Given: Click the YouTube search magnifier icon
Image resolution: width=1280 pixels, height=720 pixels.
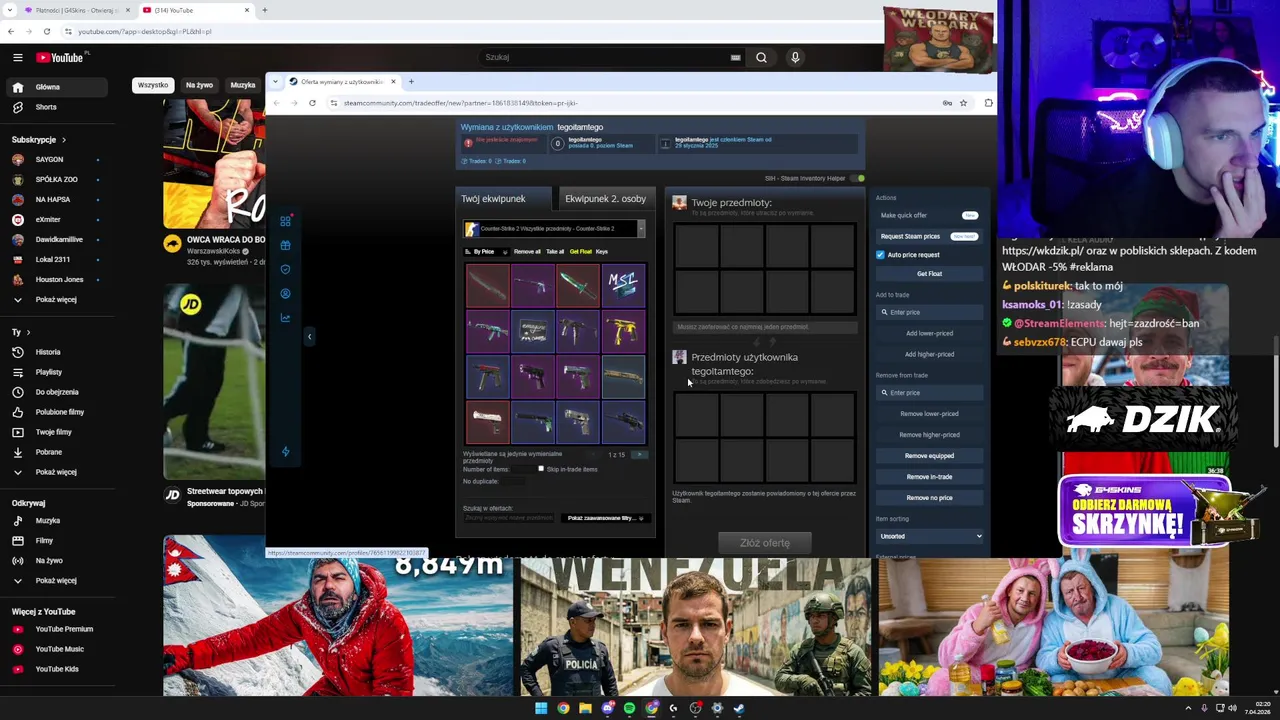Looking at the screenshot, I should pyautogui.click(x=761, y=57).
